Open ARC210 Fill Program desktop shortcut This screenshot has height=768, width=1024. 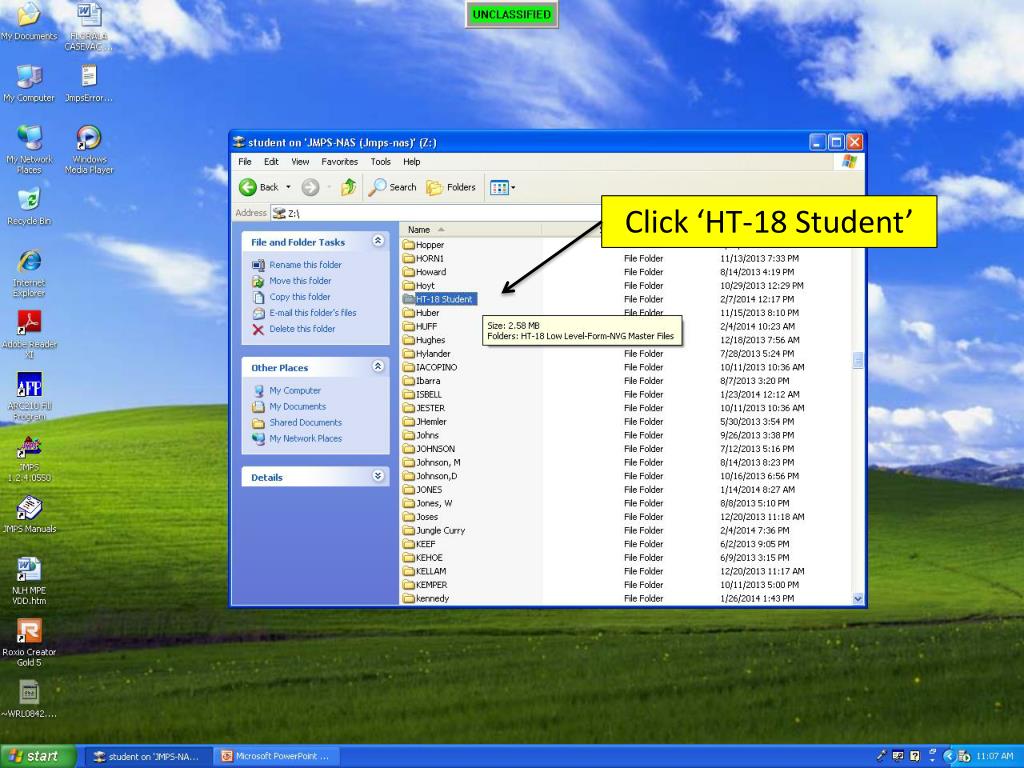click(x=29, y=396)
